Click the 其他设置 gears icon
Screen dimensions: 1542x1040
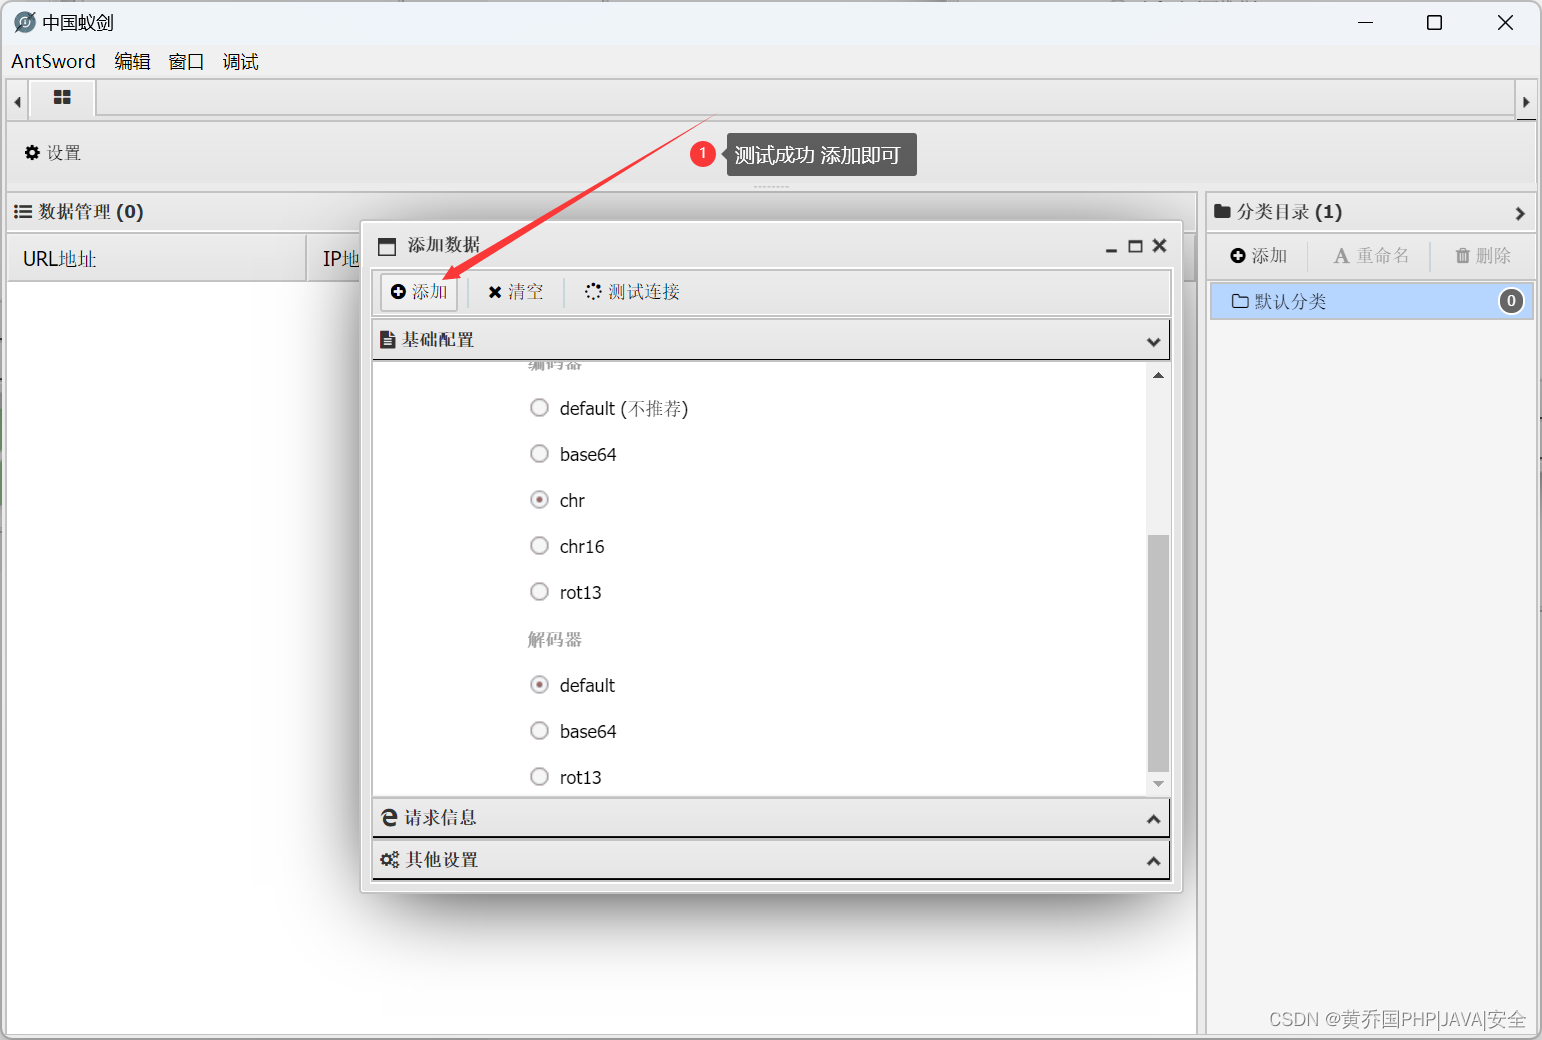click(389, 860)
